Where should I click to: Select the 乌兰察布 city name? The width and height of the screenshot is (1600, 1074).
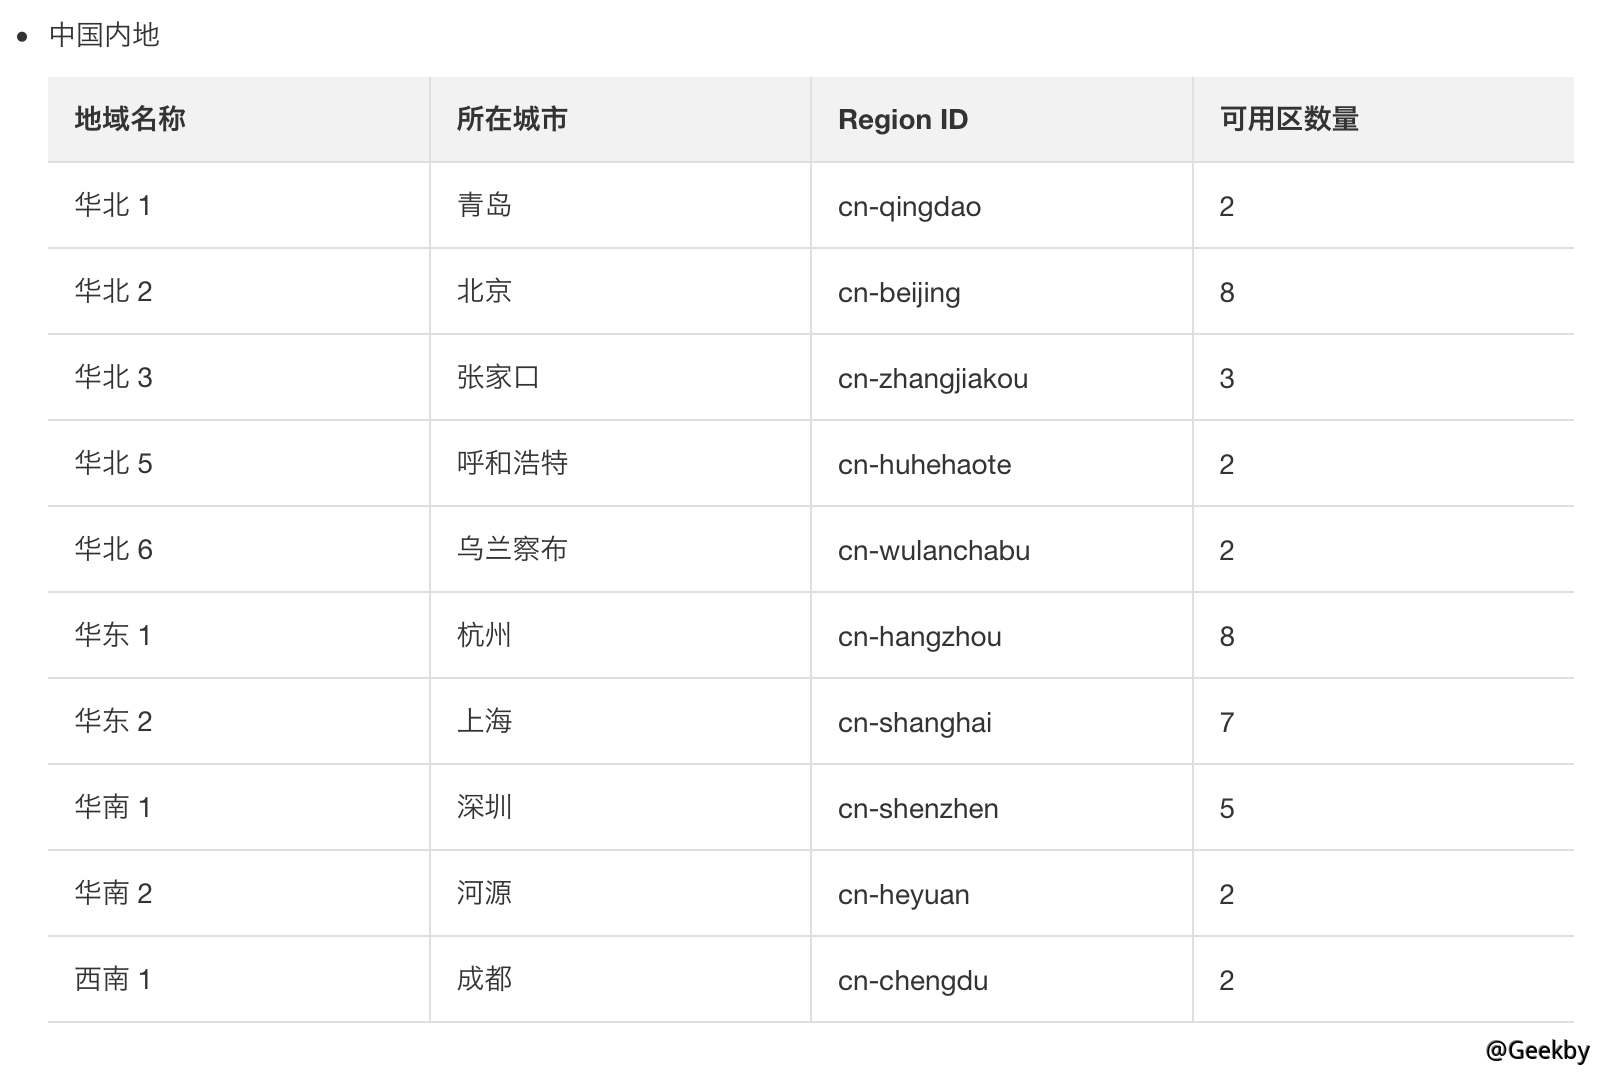tap(512, 549)
